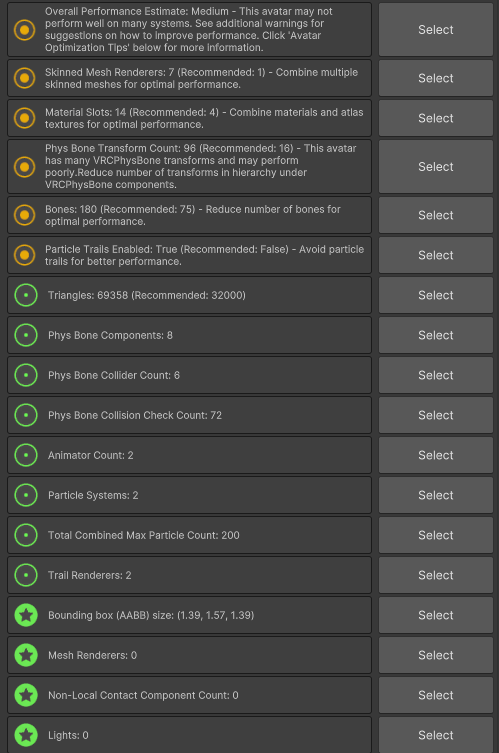Click the green icon next to Phys Bone Components
This screenshot has width=499, height=753.
click(x=26, y=335)
